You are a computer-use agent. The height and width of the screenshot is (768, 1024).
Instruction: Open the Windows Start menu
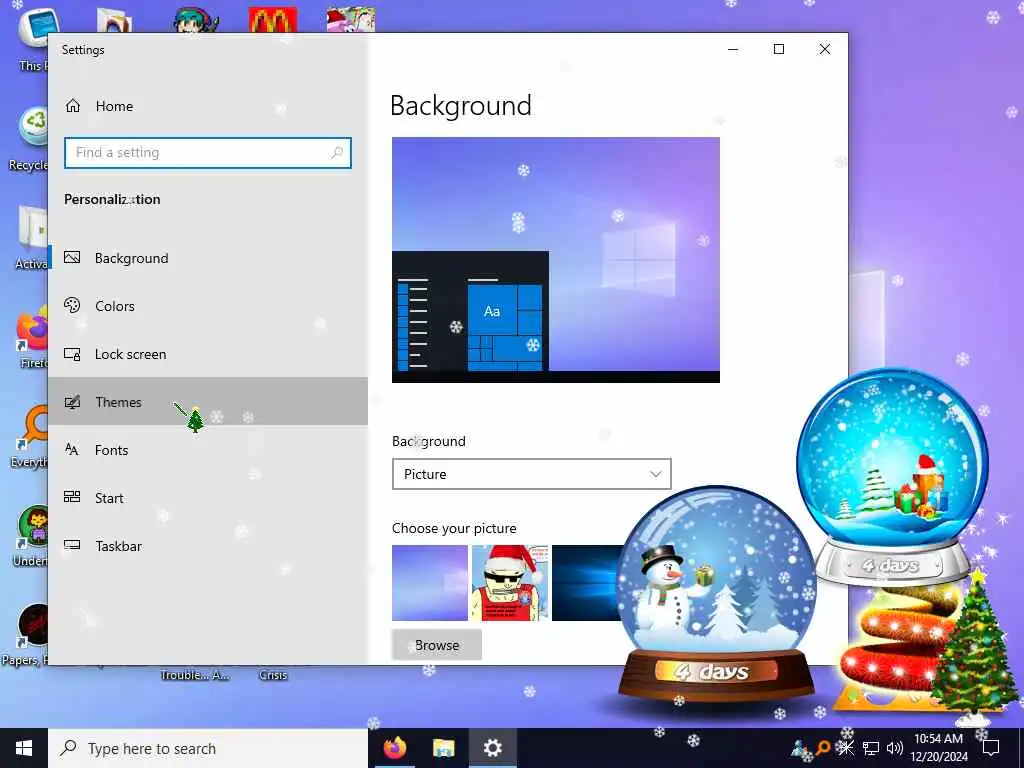[24, 748]
